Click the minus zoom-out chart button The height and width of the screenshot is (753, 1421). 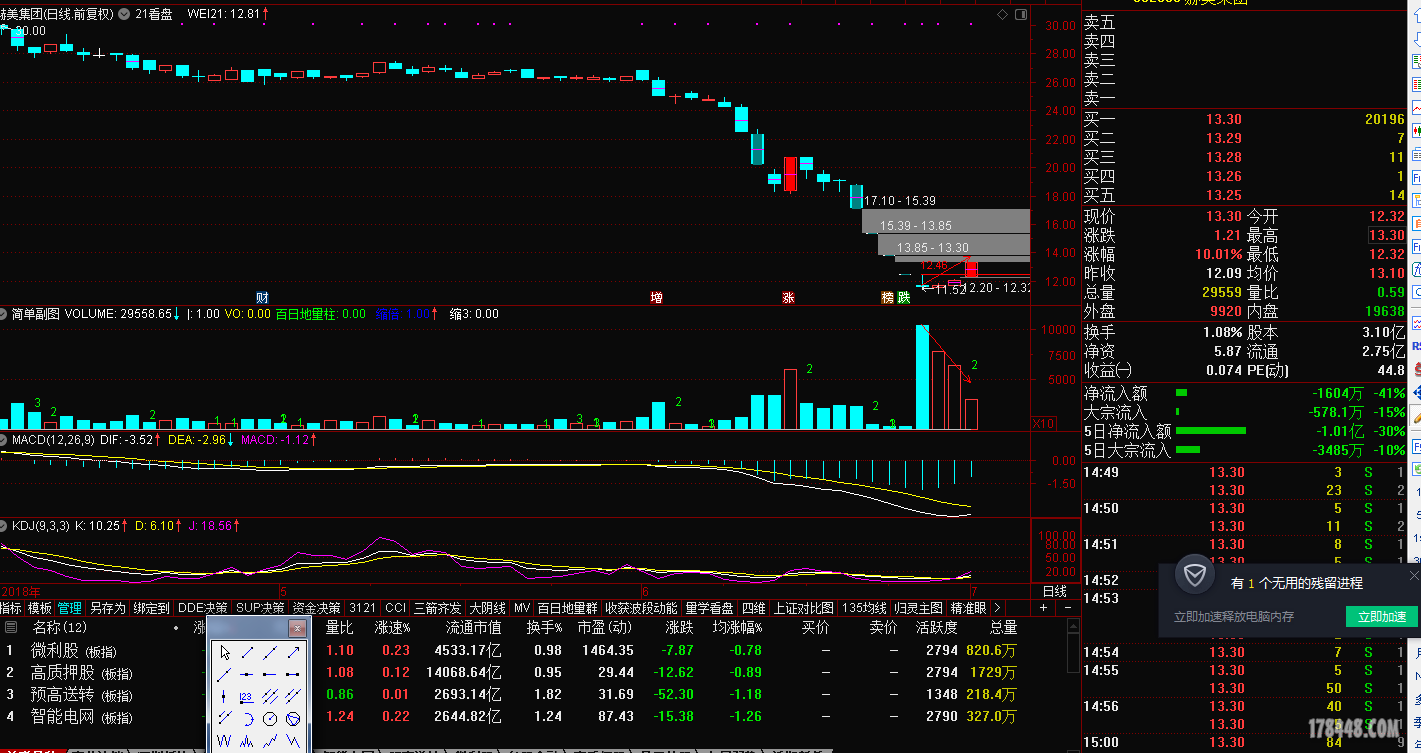coord(1067,607)
